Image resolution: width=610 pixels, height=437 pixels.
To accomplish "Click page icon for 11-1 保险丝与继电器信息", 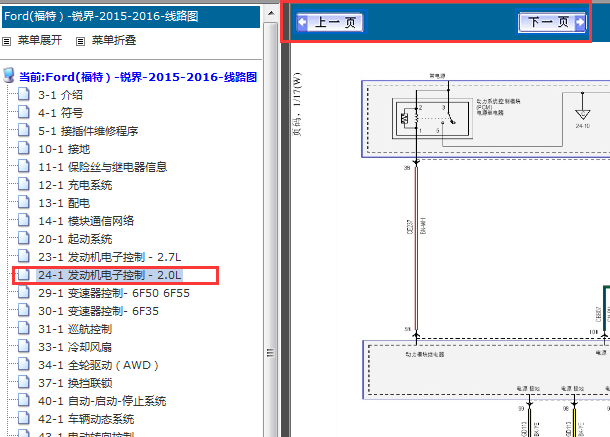I will click(x=24, y=166).
